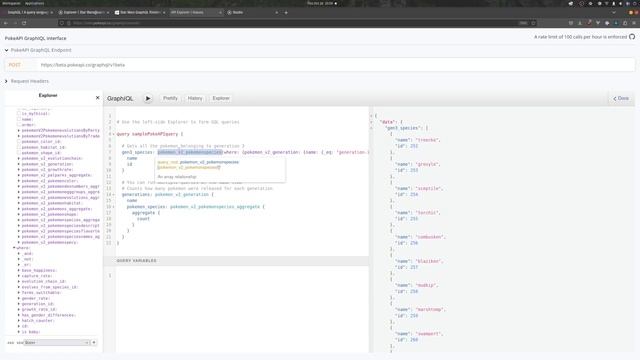
Task: Expand pokemon_v2_pokemoncolor in Explorer
Action: (x=19, y=181)
